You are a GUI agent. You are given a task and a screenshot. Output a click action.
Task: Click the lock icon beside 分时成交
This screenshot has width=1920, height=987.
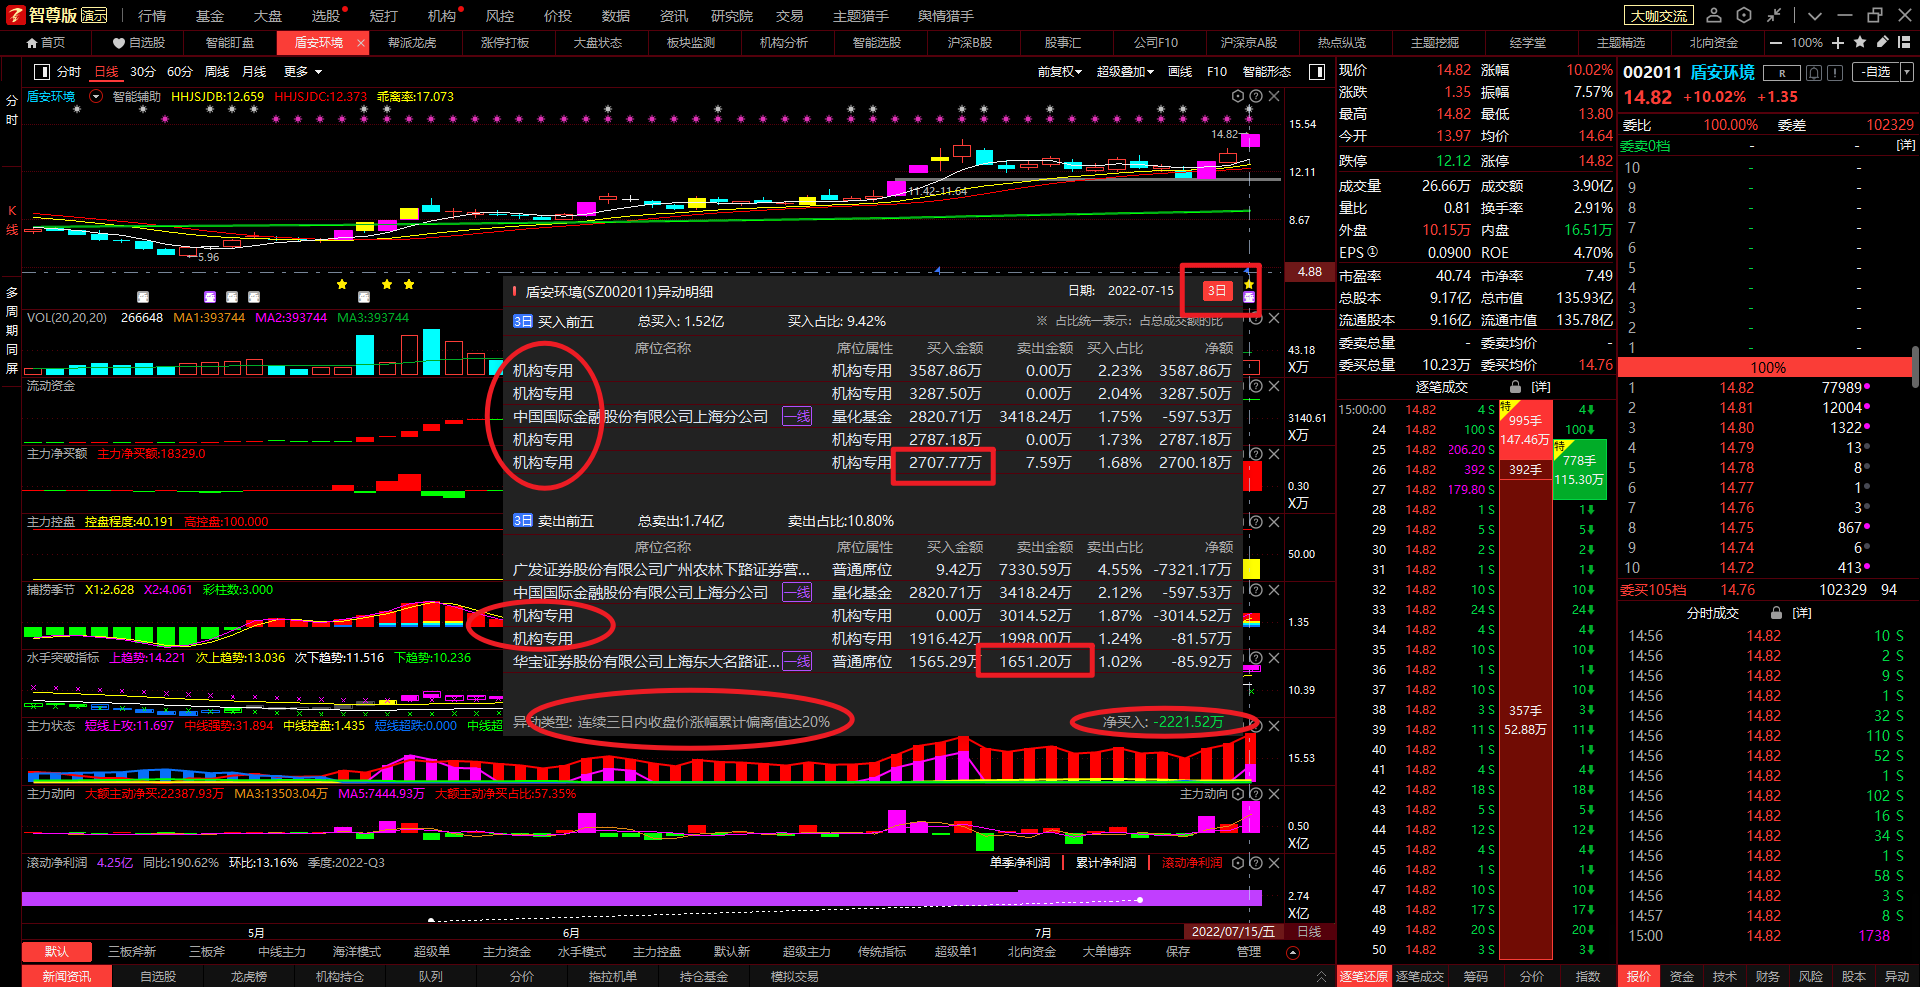click(x=1776, y=613)
